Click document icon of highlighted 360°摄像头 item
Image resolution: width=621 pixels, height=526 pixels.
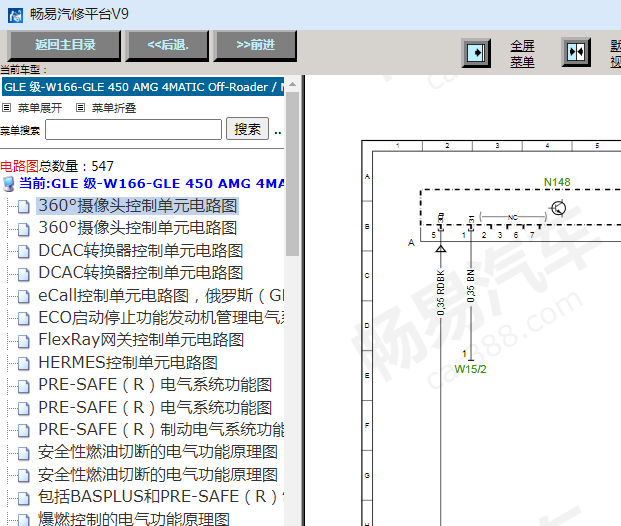(23, 206)
